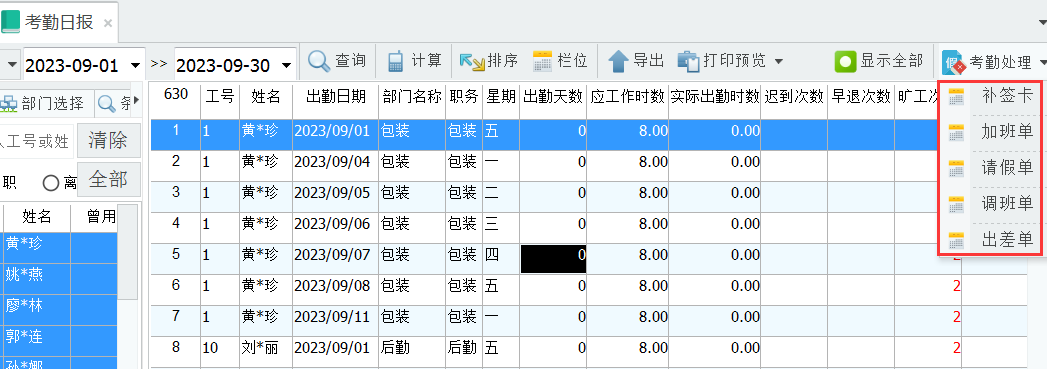The height and width of the screenshot is (369, 1047).
Task: Select the 离 radio button
Action: tap(51, 182)
